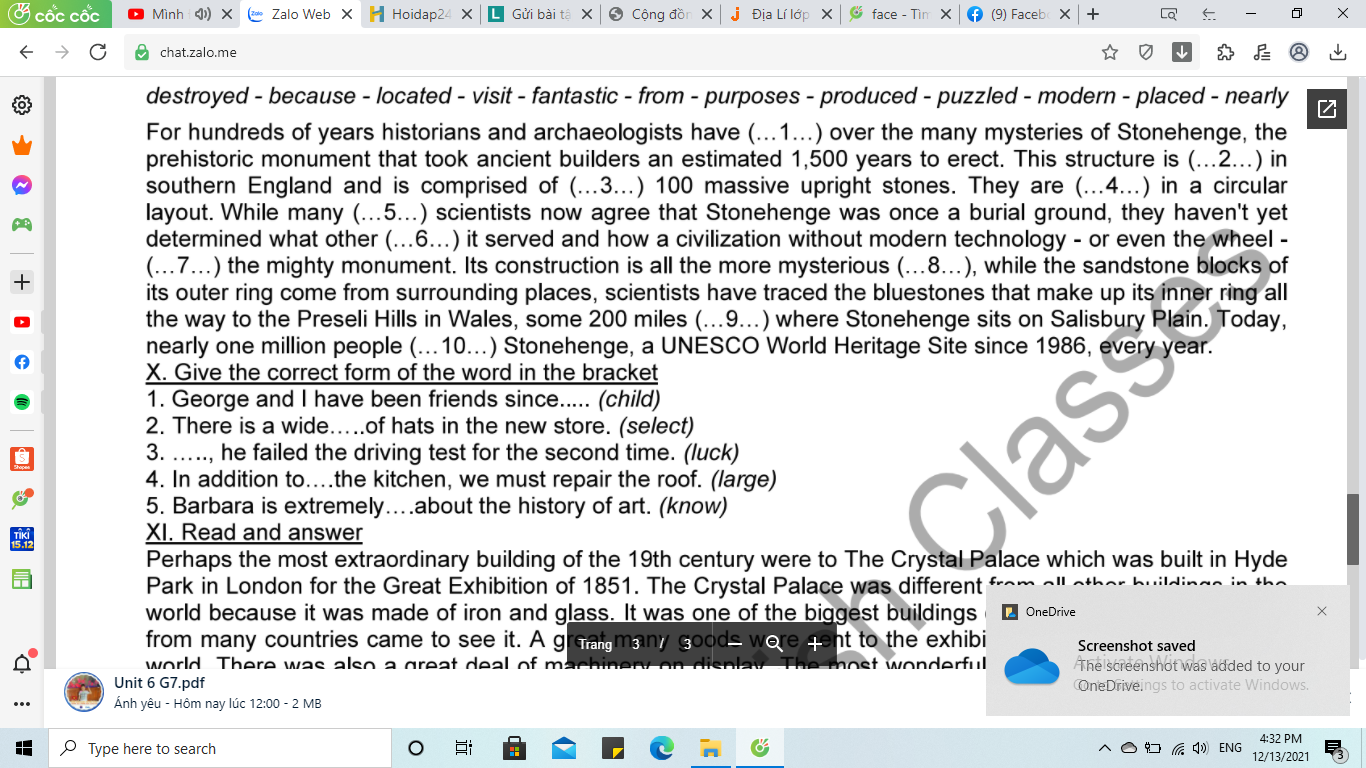Zoom out the PDF with minus button
This screenshot has width=1366, height=768.
[x=734, y=644]
